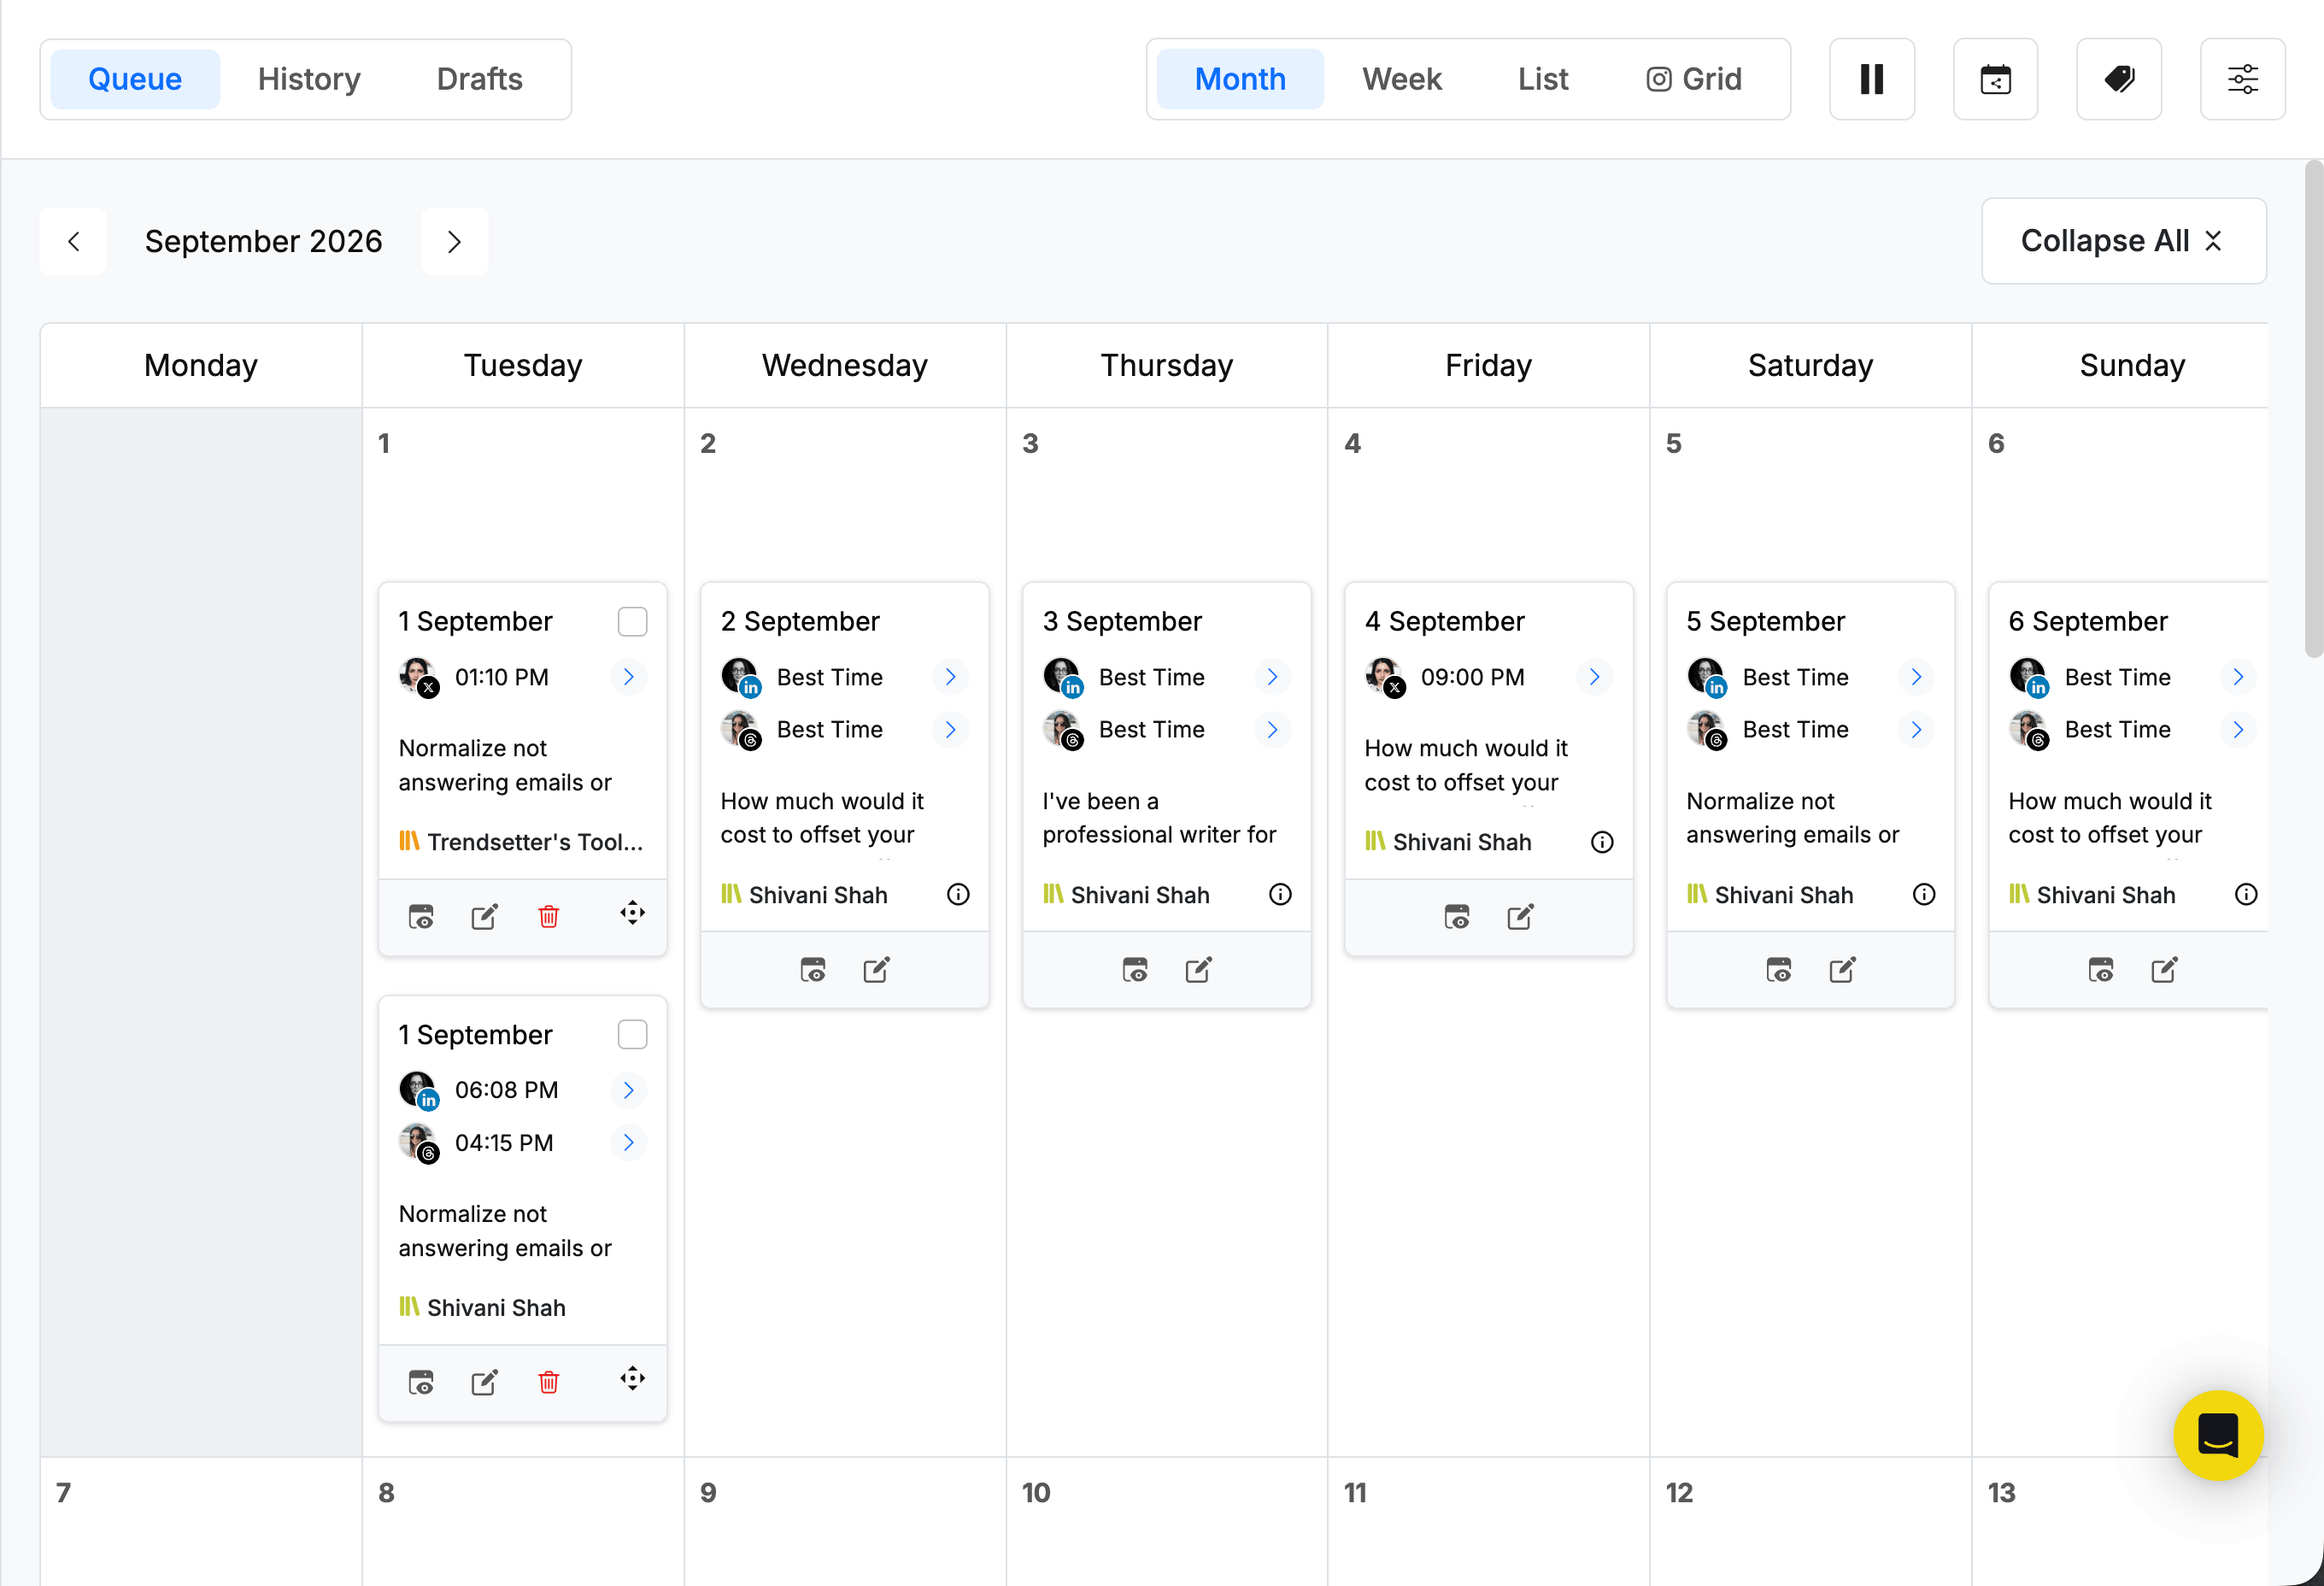Expand the 04:15 PM Threads schedule row

(x=628, y=1142)
